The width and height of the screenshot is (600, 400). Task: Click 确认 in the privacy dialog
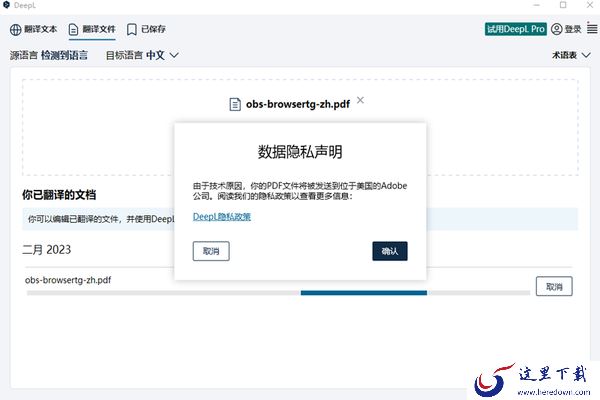point(390,251)
